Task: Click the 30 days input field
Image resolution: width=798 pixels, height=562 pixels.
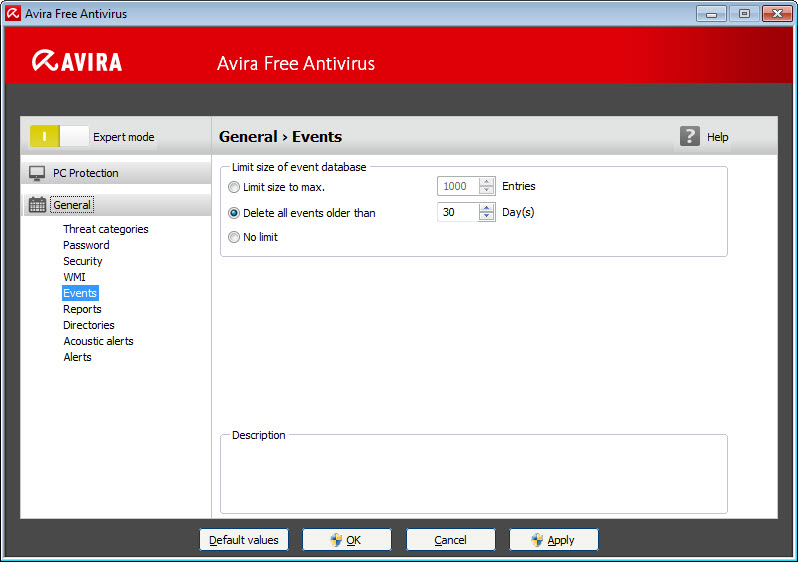Action: click(458, 212)
